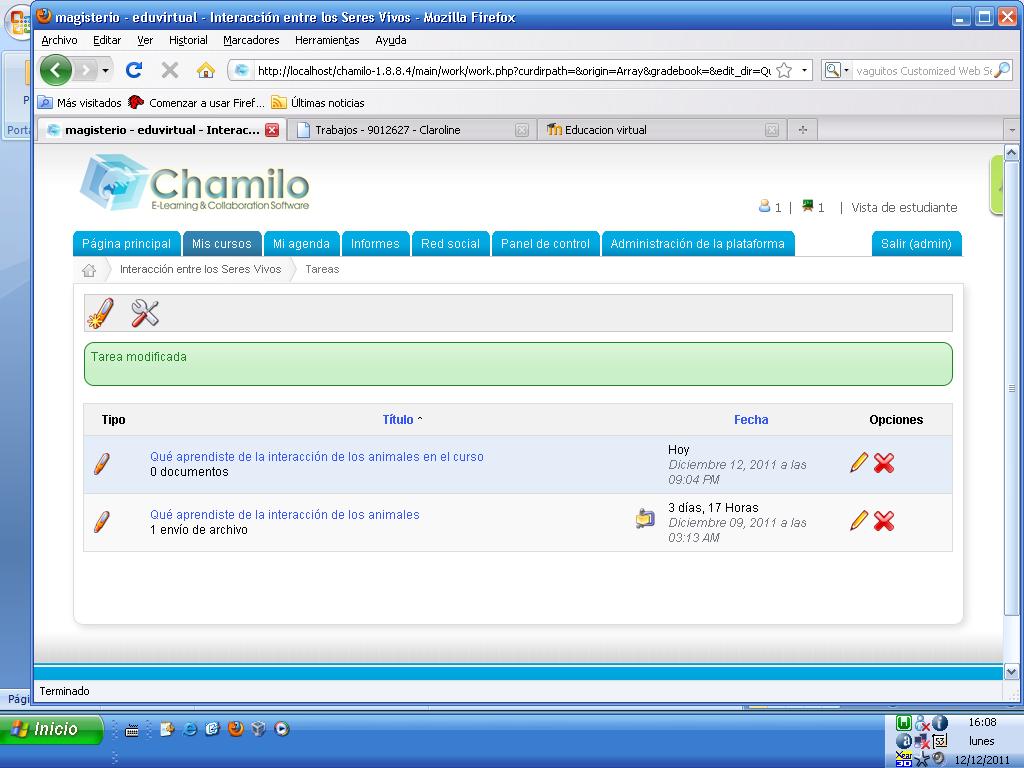This screenshot has height=768, width=1024.
Task: Click the Chamilo logo
Action: click(x=195, y=183)
